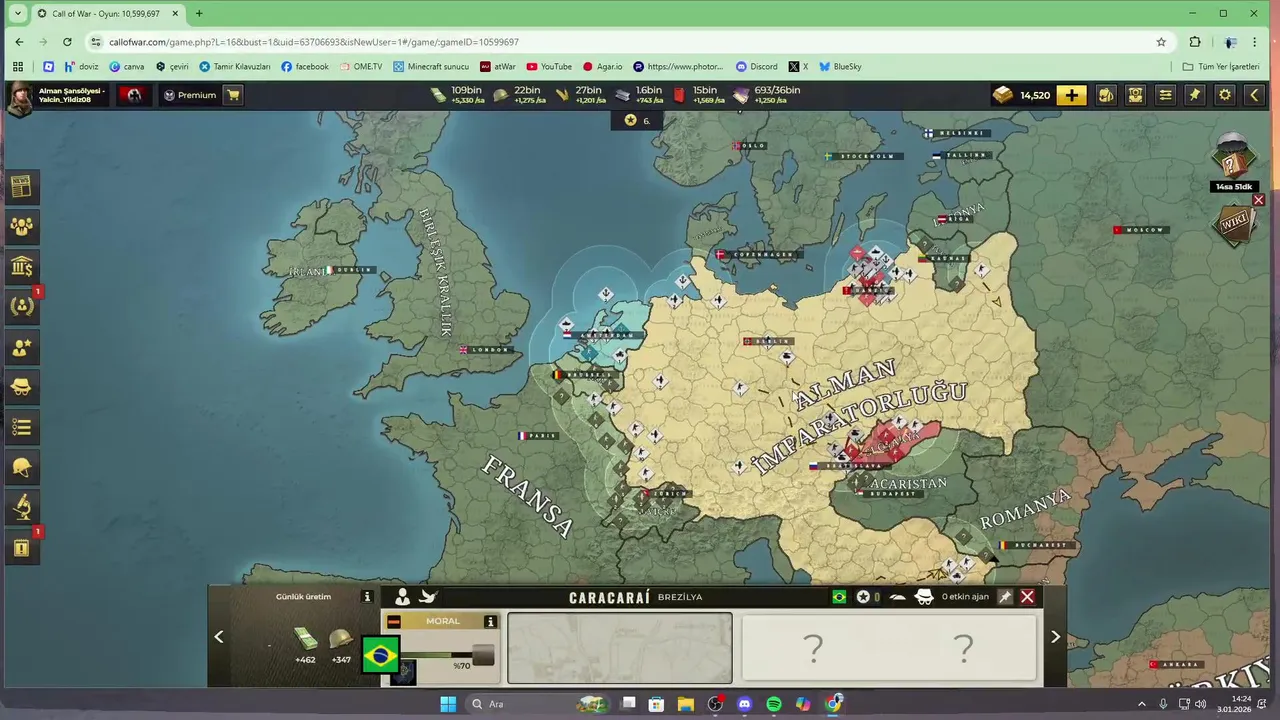
Task: Click the shopping cart shop icon
Action: click(x=233, y=95)
